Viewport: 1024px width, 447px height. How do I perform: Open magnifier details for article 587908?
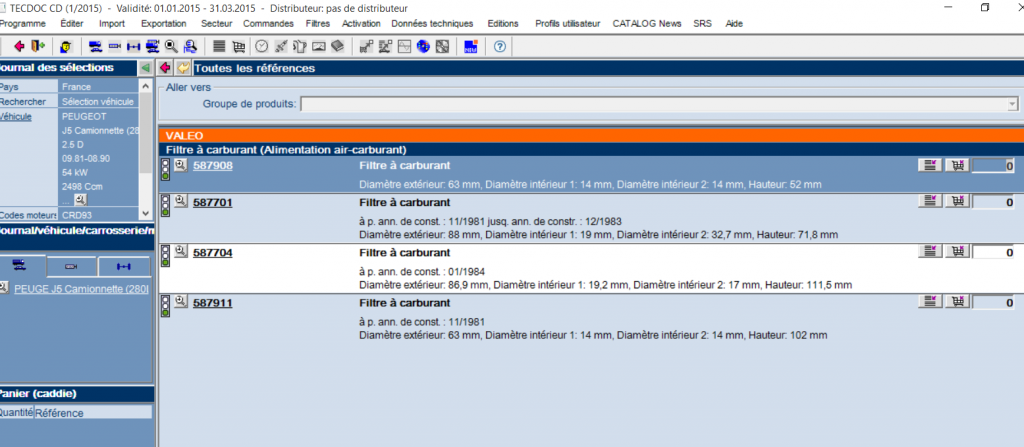(181, 165)
